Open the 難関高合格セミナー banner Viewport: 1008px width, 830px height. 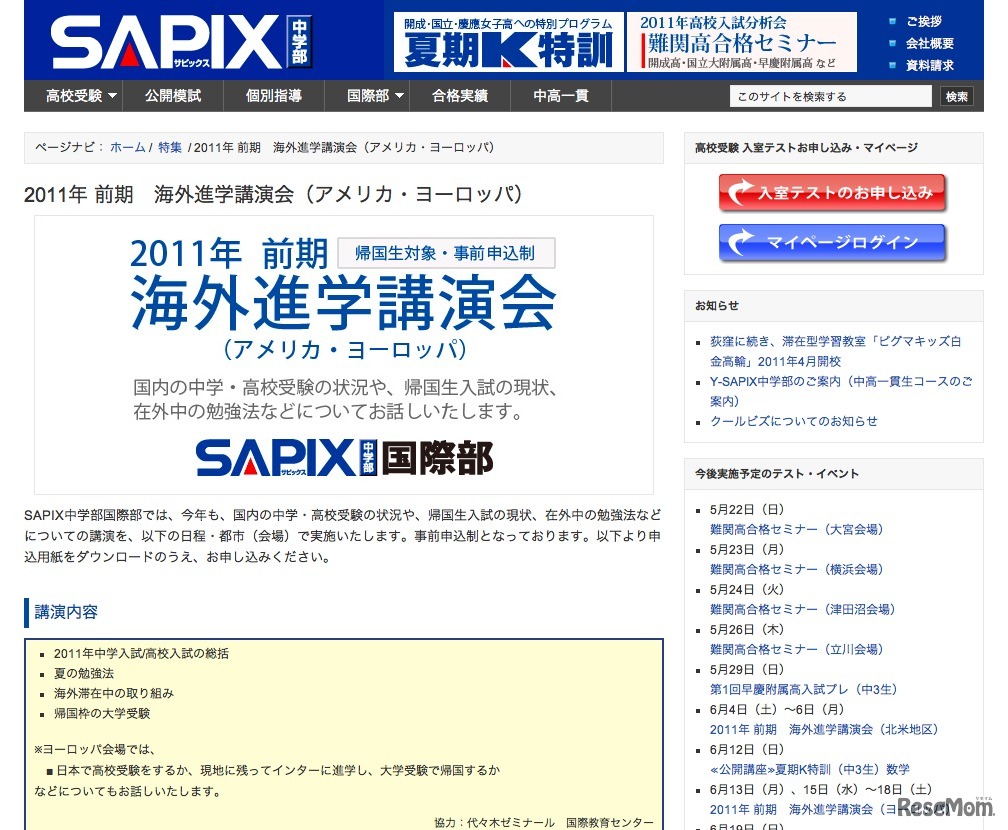coord(741,42)
